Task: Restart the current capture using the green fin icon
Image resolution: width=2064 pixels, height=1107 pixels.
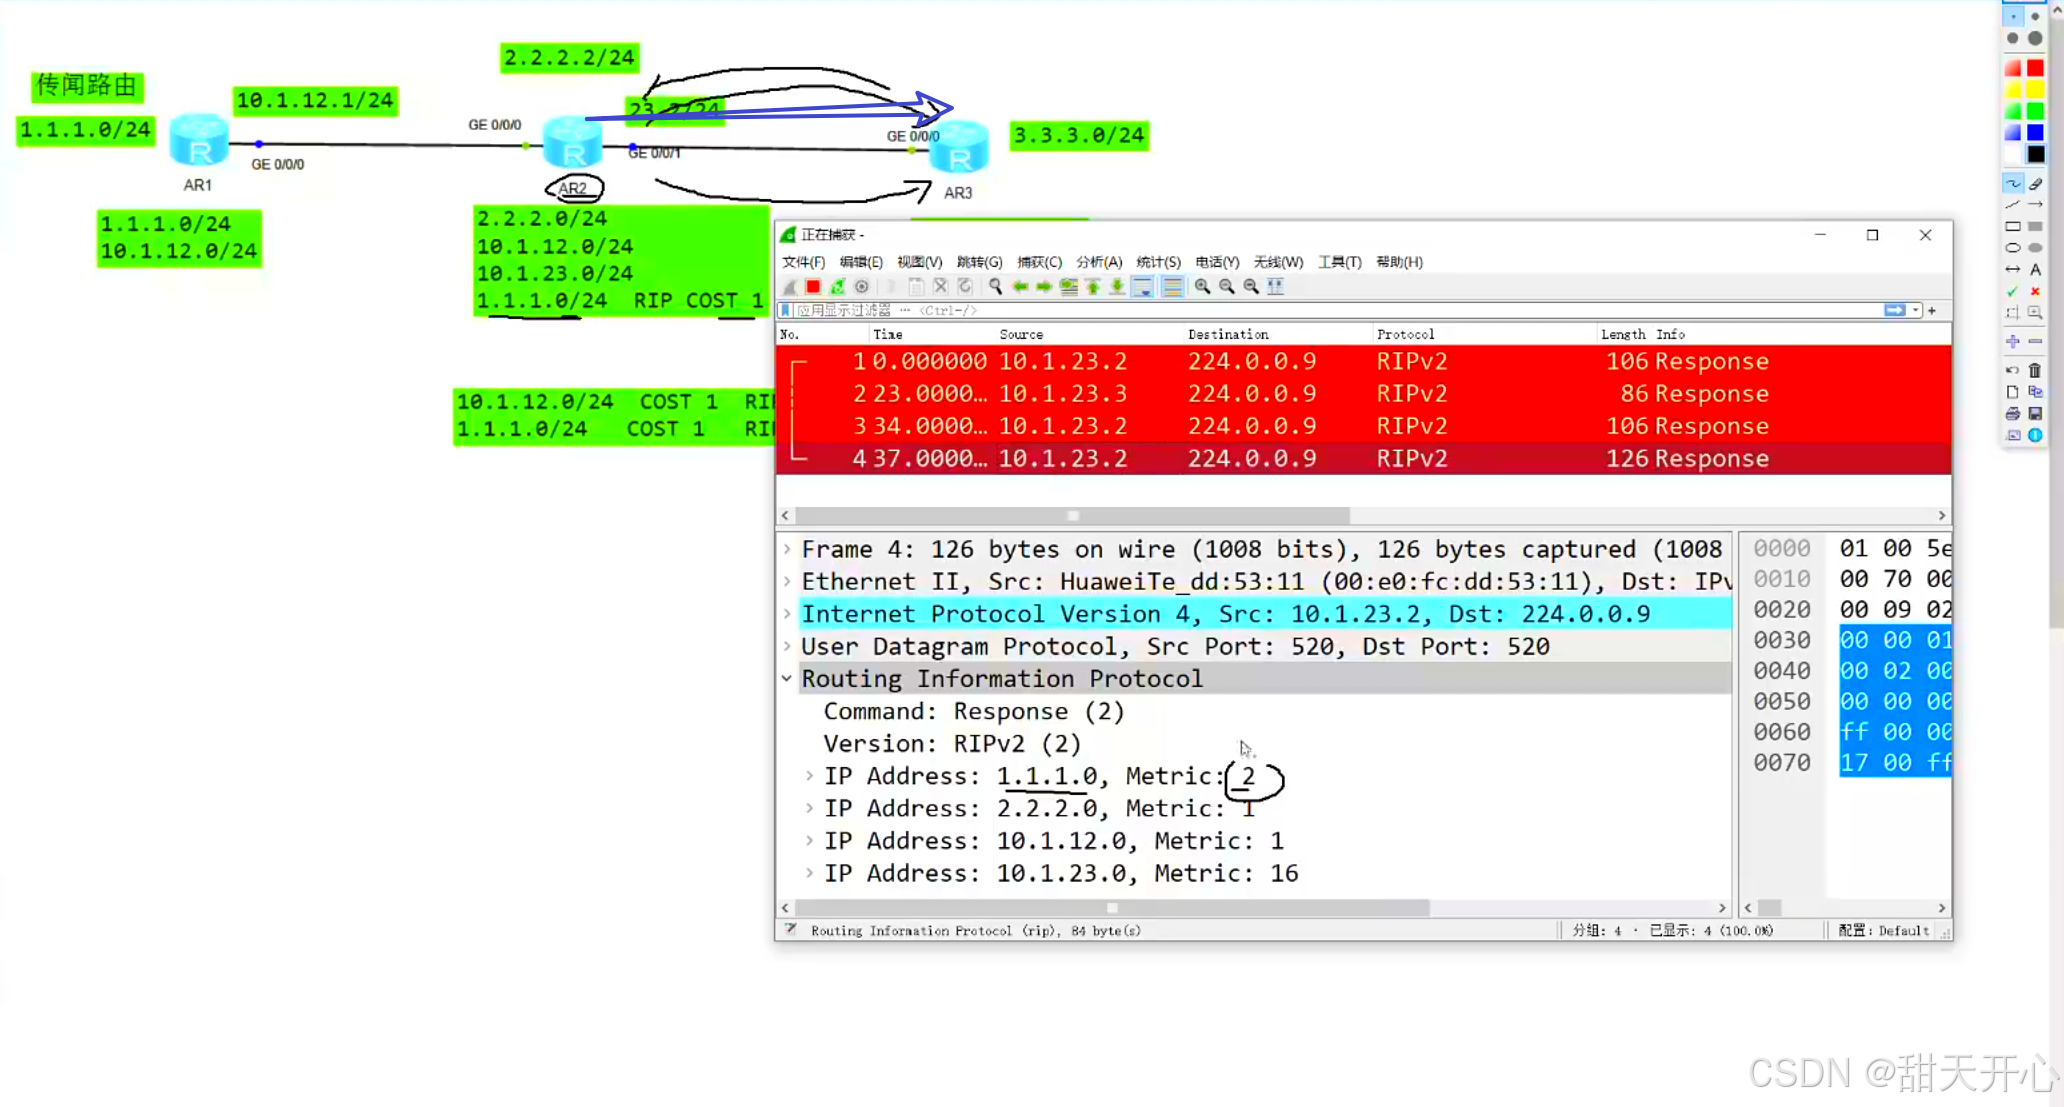Action: tap(837, 287)
